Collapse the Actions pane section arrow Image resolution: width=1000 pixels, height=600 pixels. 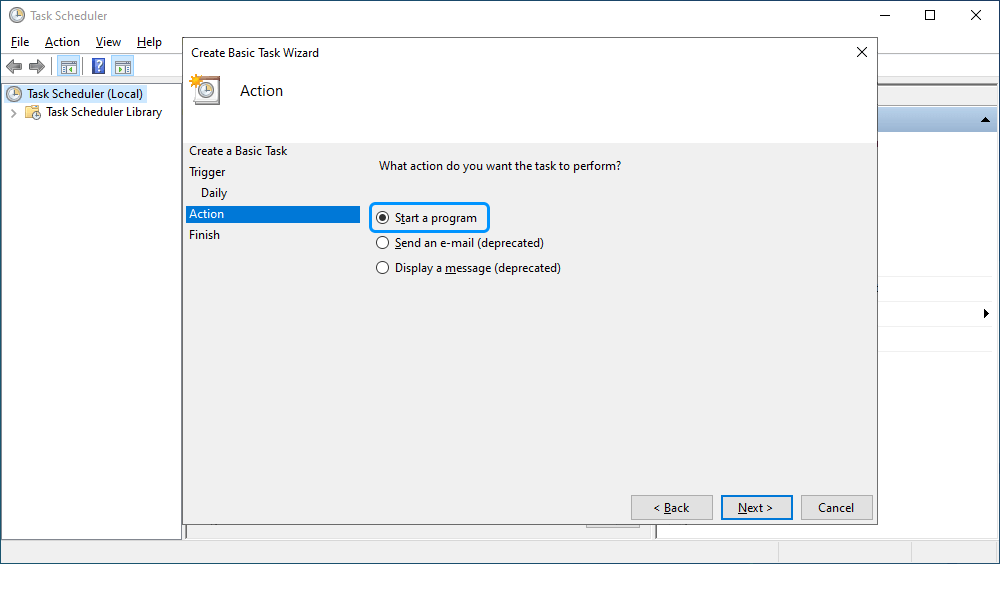[985, 120]
